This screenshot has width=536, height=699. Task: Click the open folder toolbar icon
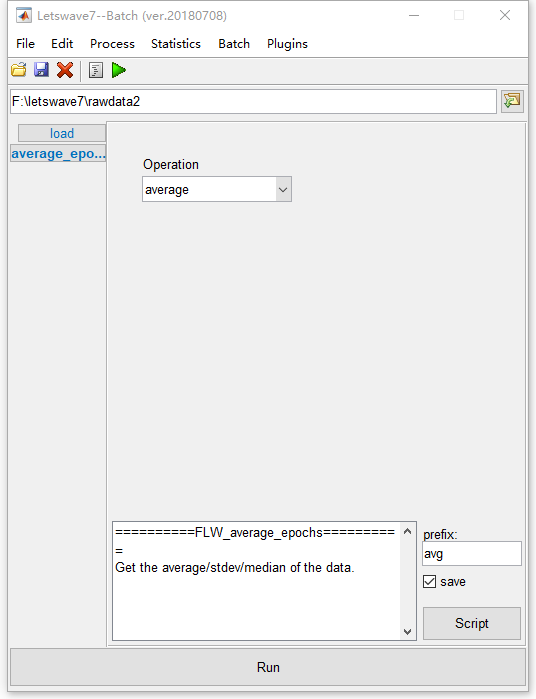(19, 70)
